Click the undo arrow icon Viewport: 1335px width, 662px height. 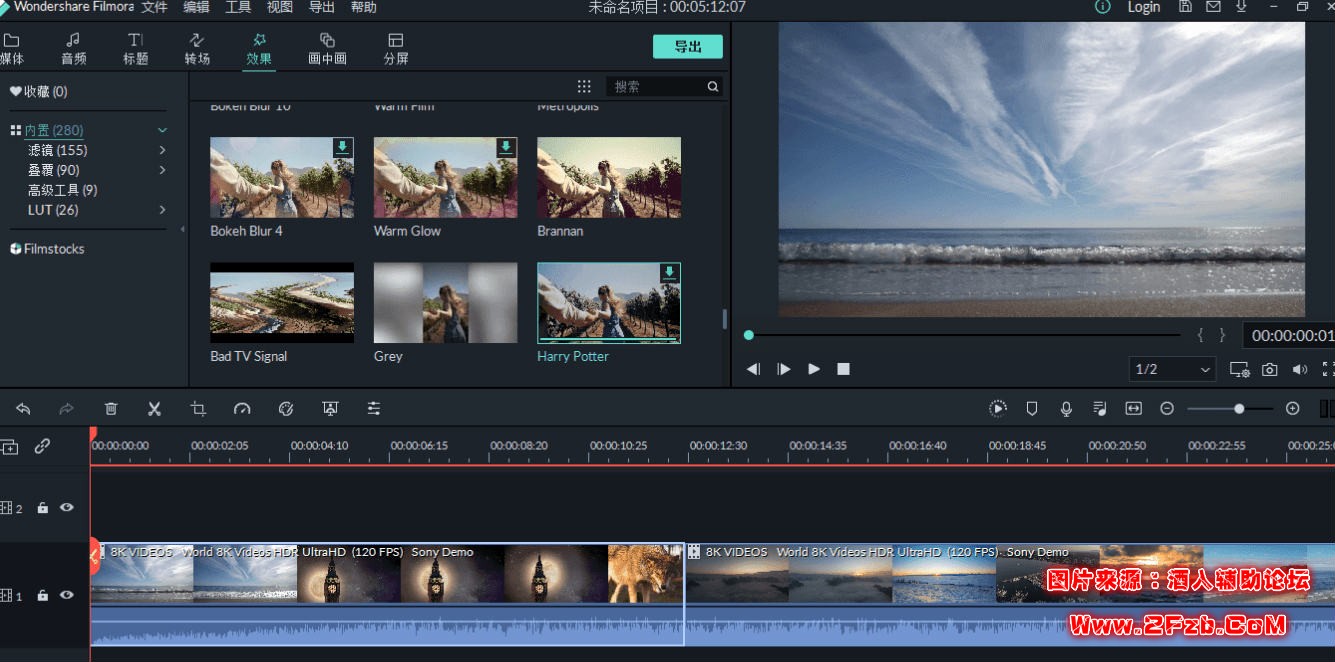(23, 408)
